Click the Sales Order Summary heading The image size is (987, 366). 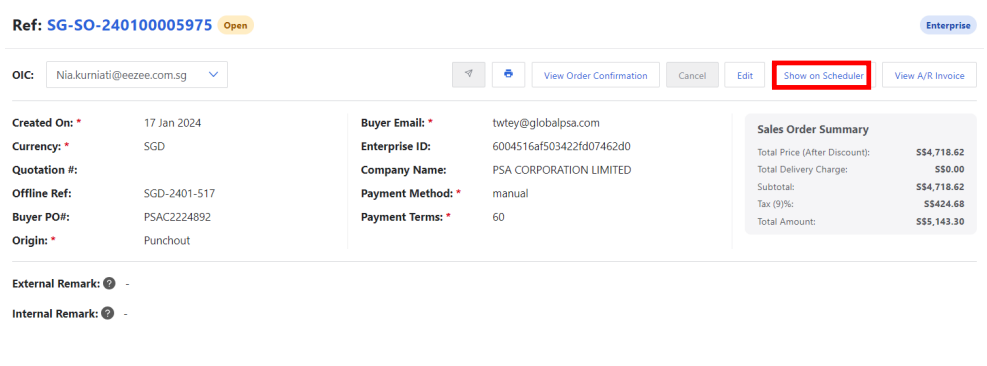pos(813,129)
